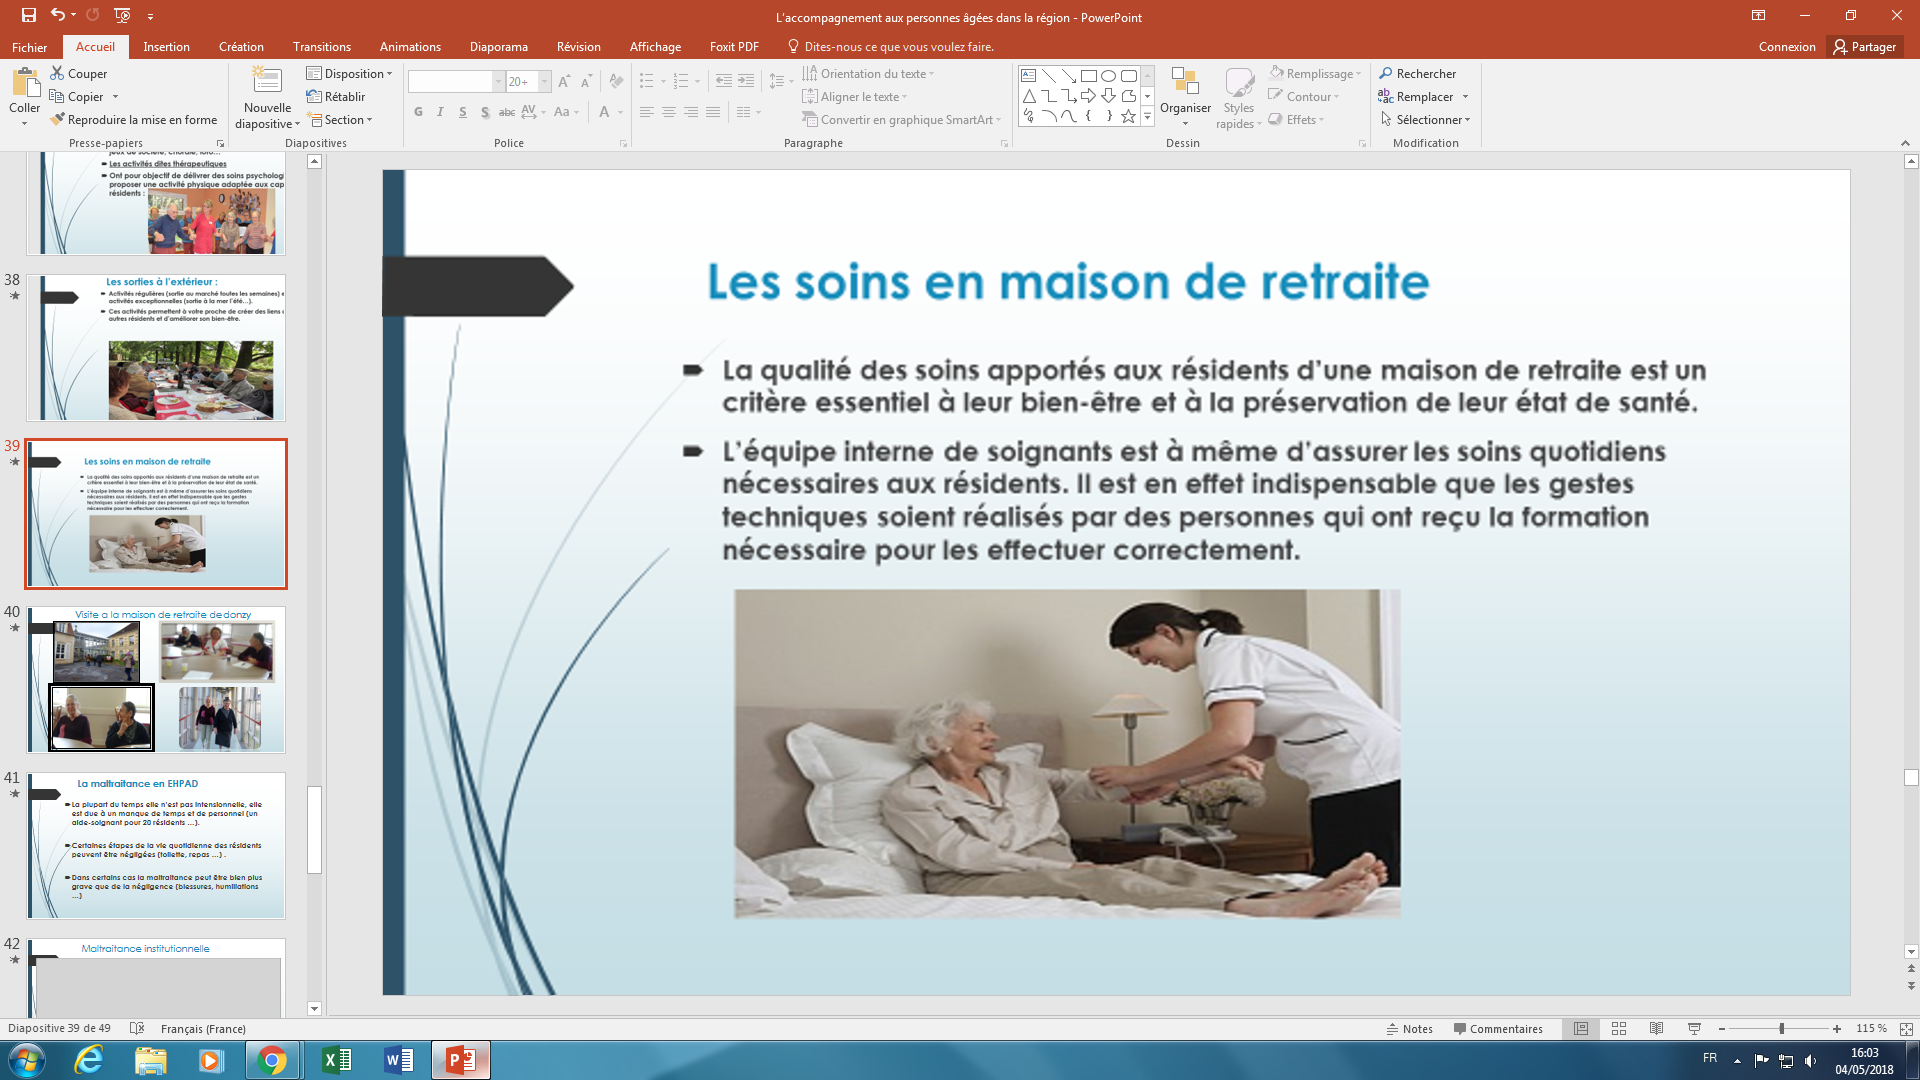Click the Remplacer button
The image size is (1920, 1080).
[x=1416, y=97]
